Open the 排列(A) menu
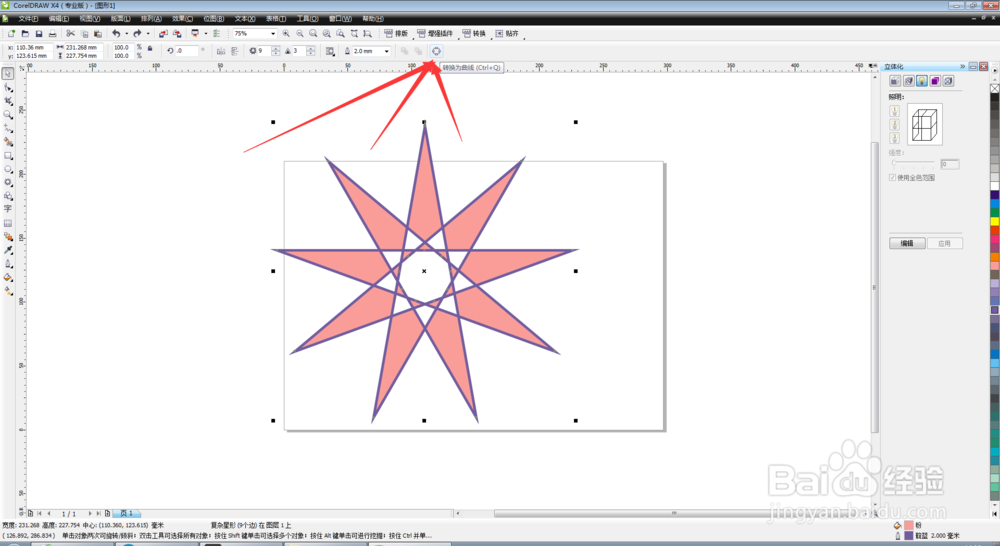The height and width of the screenshot is (546, 1000). coord(151,18)
